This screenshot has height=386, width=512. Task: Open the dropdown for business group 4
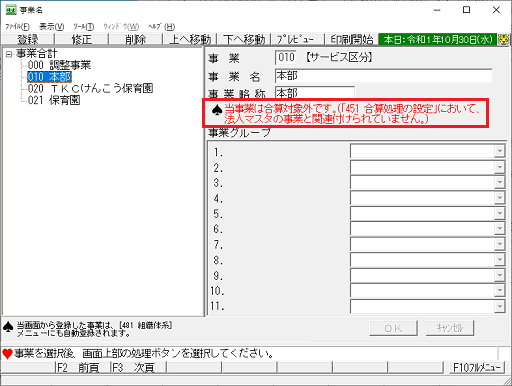[x=499, y=198]
